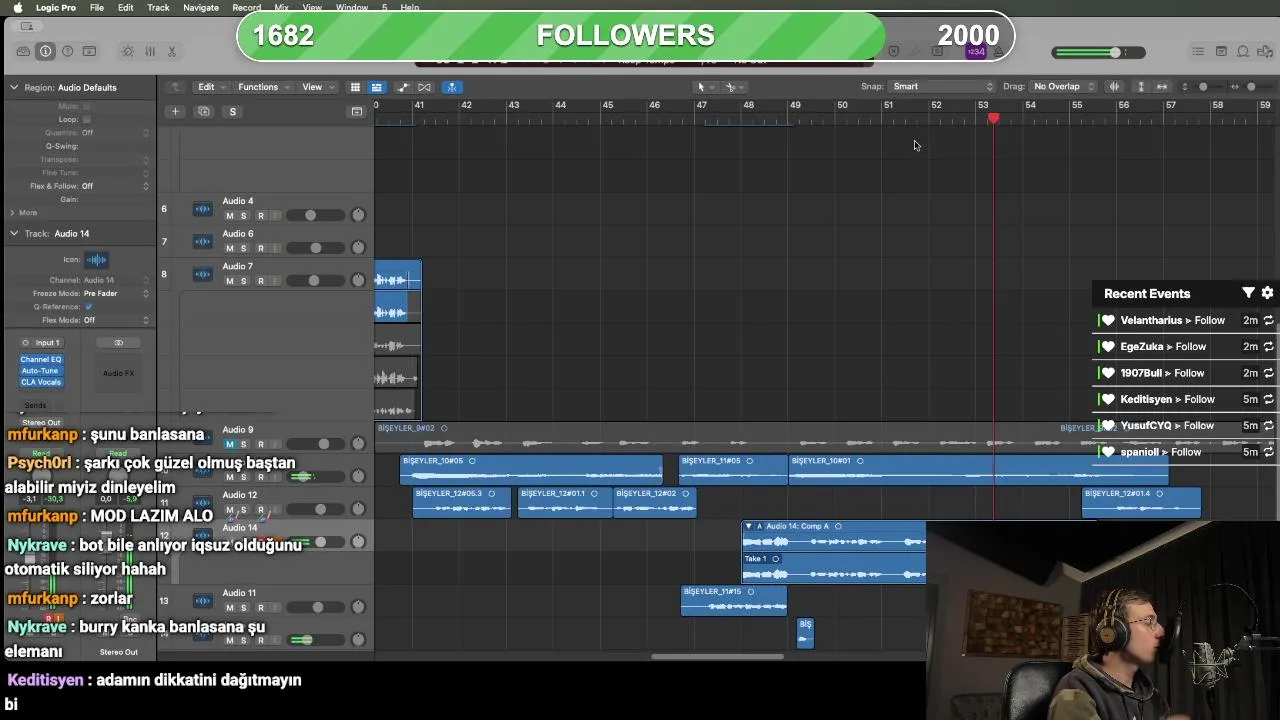Solo the Audio 6 track
This screenshot has width=1280, height=720.
(x=243, y=248)
